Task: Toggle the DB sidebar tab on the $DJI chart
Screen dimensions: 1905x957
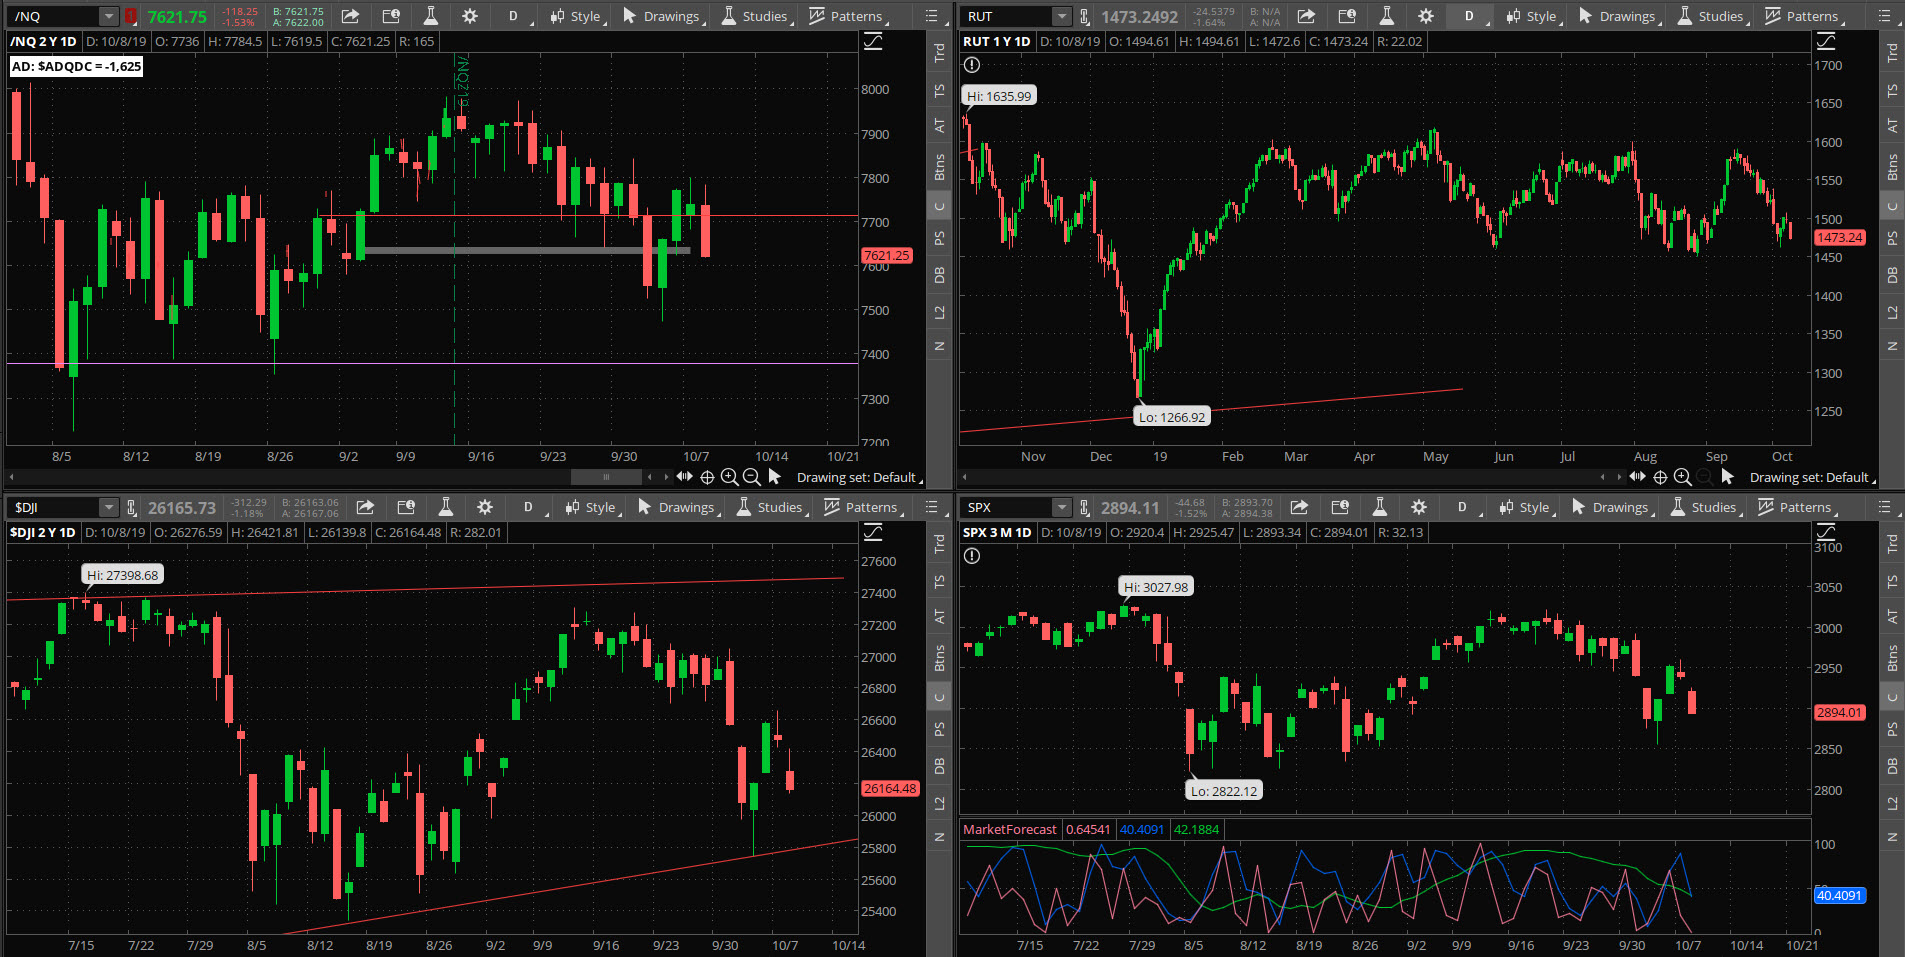Action: point(939,766)
